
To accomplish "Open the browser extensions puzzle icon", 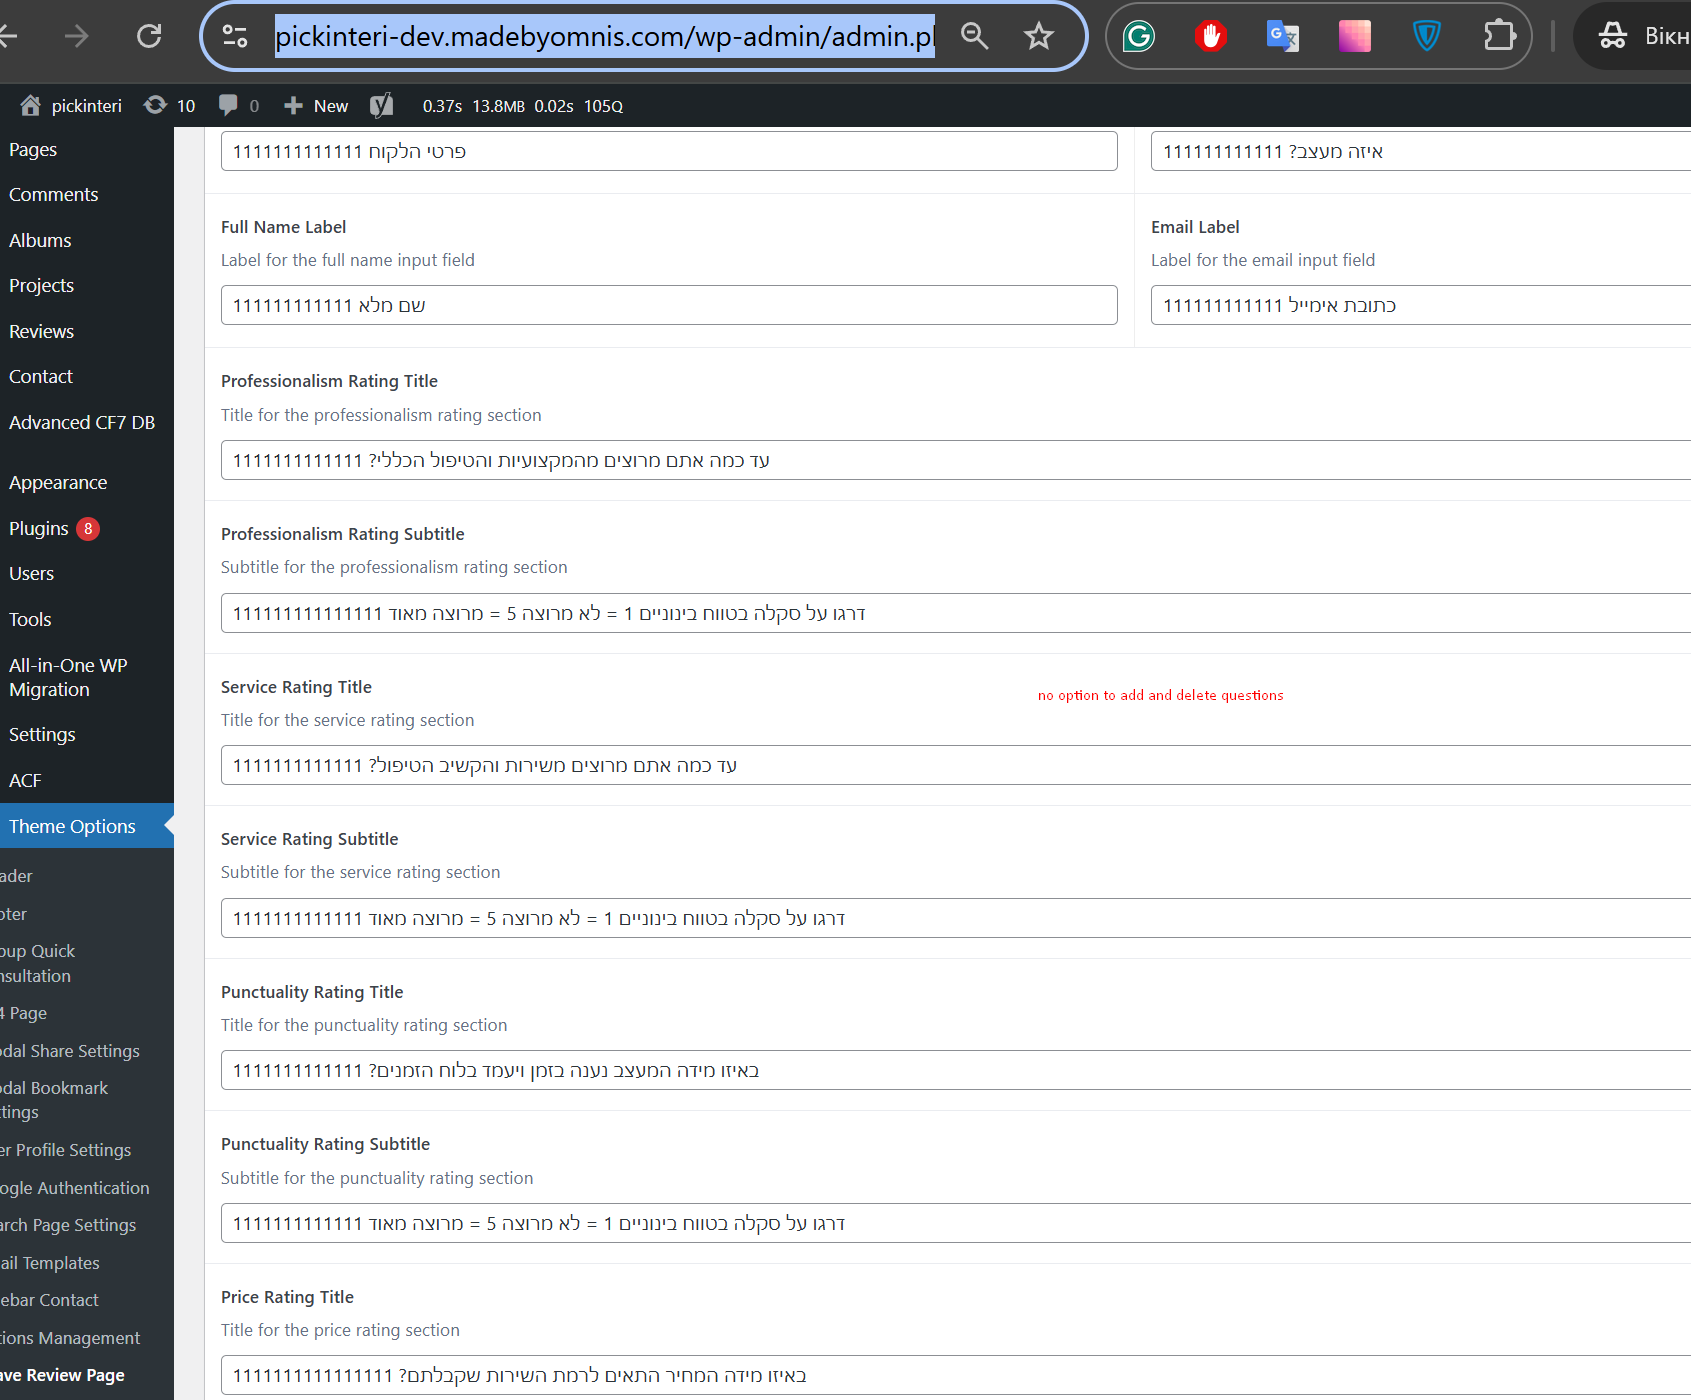I will [1499, 37].
